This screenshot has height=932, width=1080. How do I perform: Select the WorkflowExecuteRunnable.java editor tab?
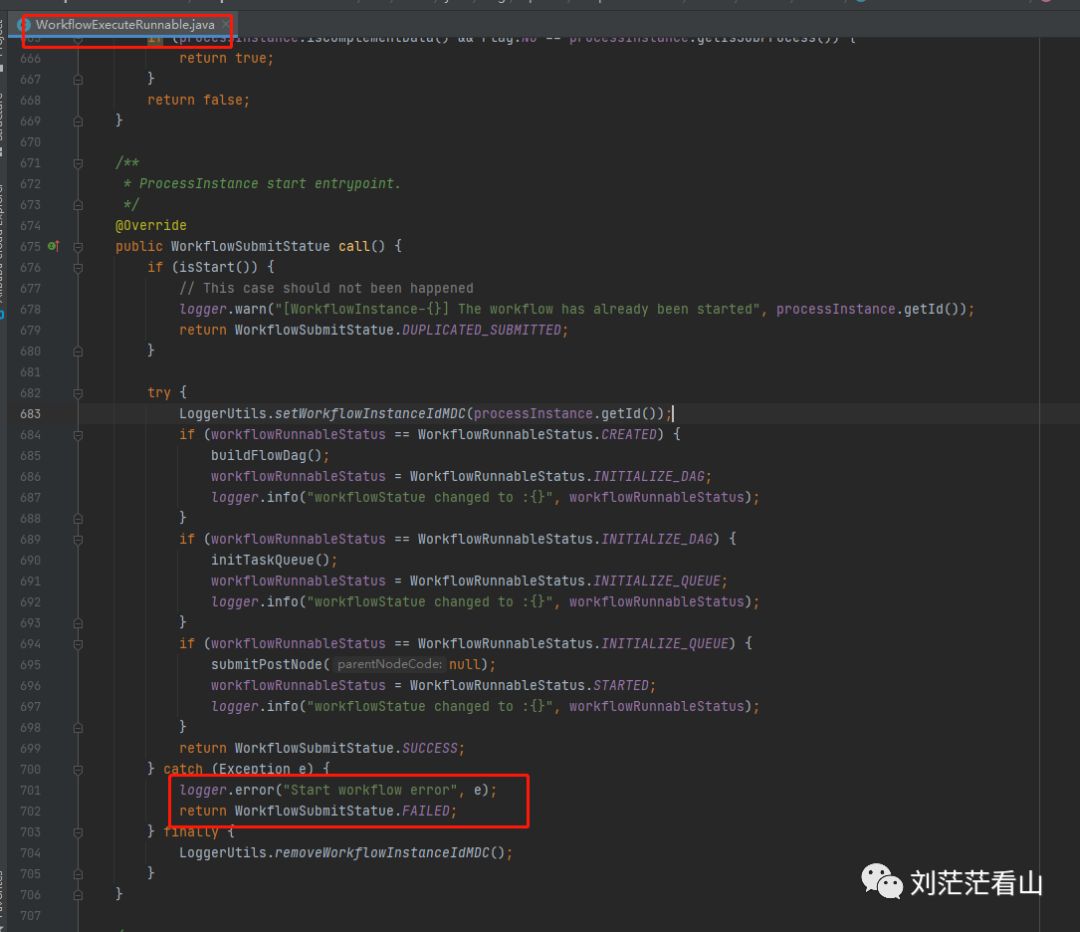(124, 25)
